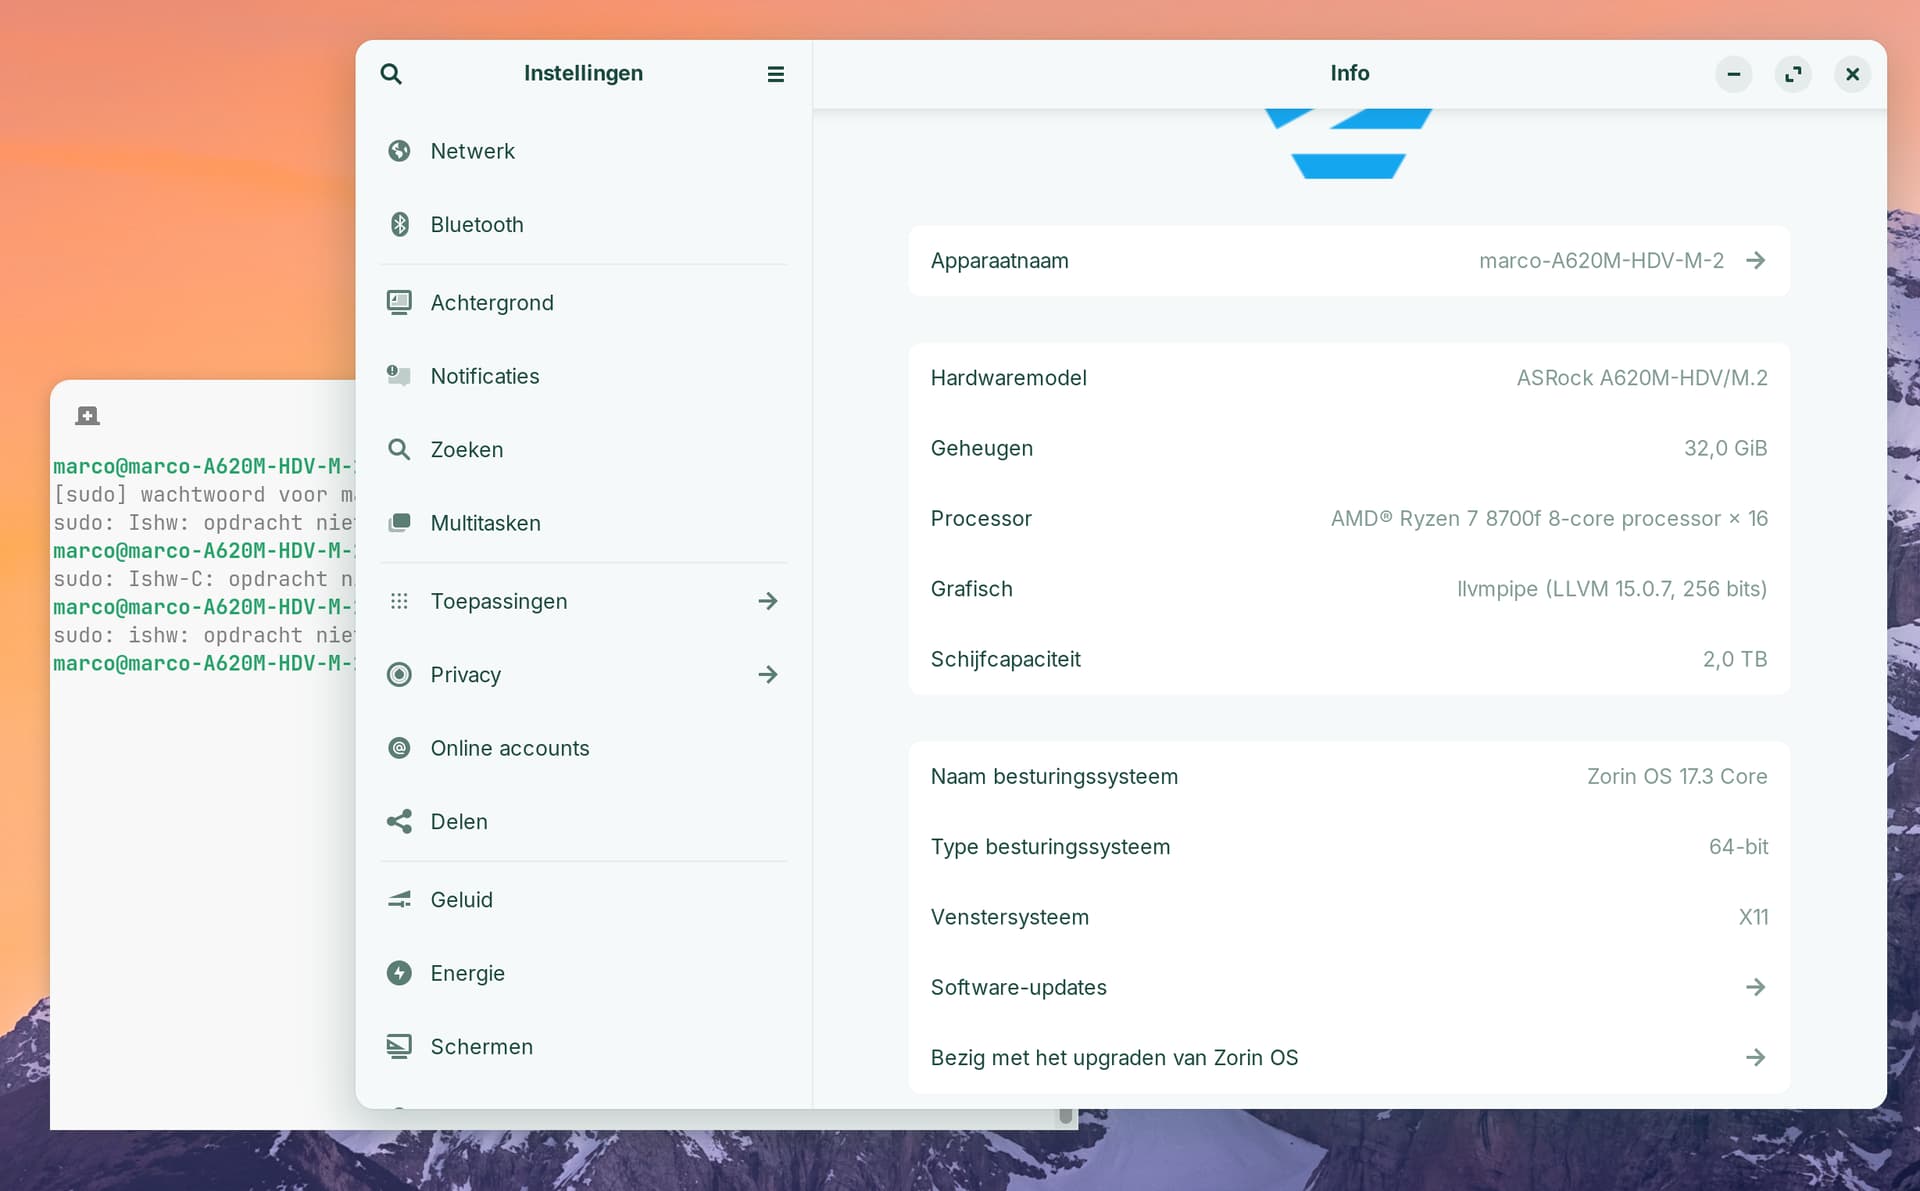Expand Privacy submenu arrow
This screenshot has width=1920, height=1191.
pos(767,674)
